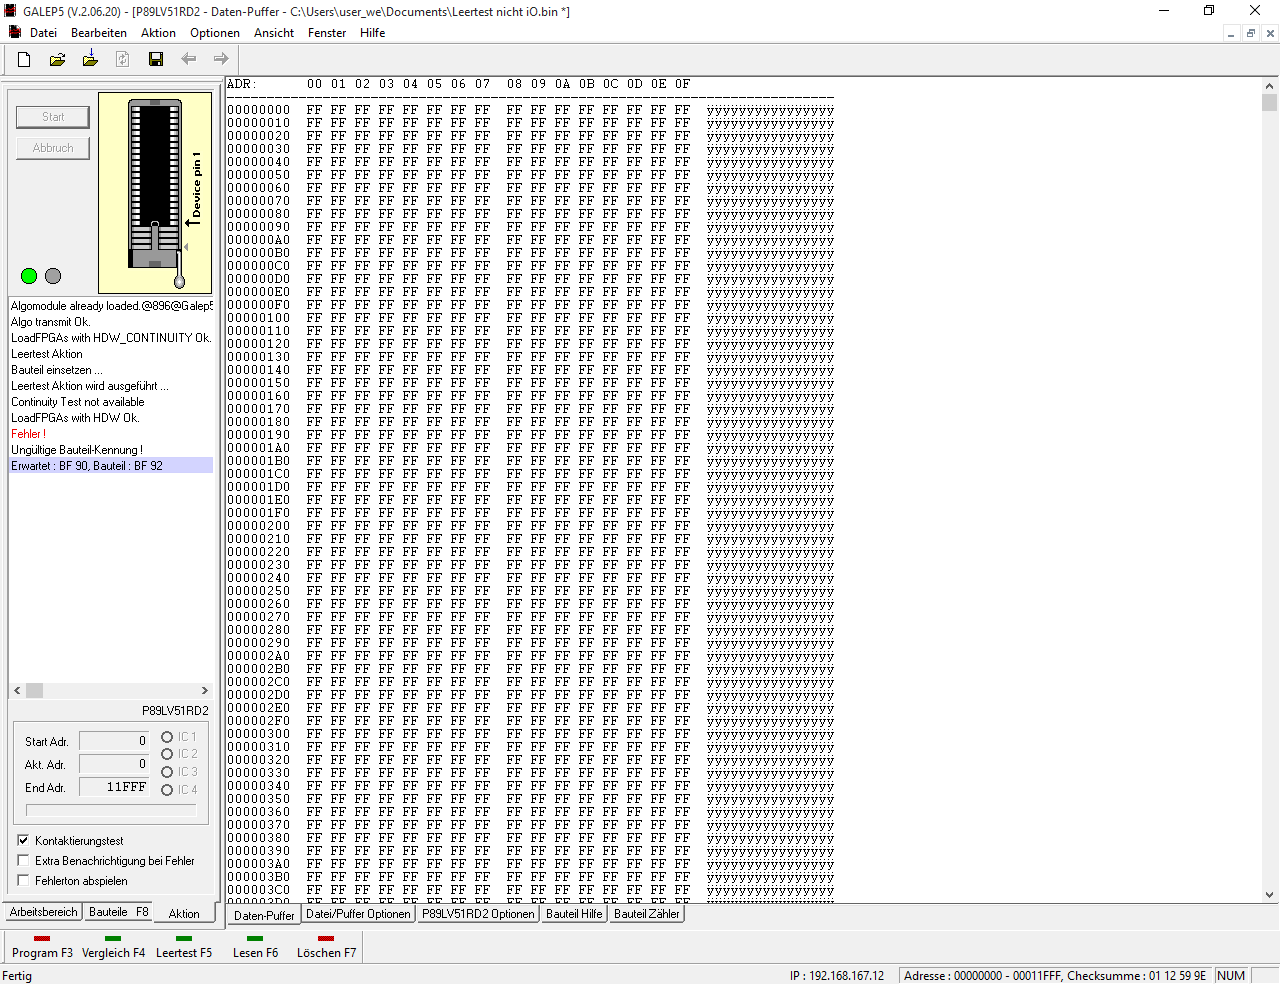1280x984 pixels.
Task: Open the Optionen menu
Action: 215,33
